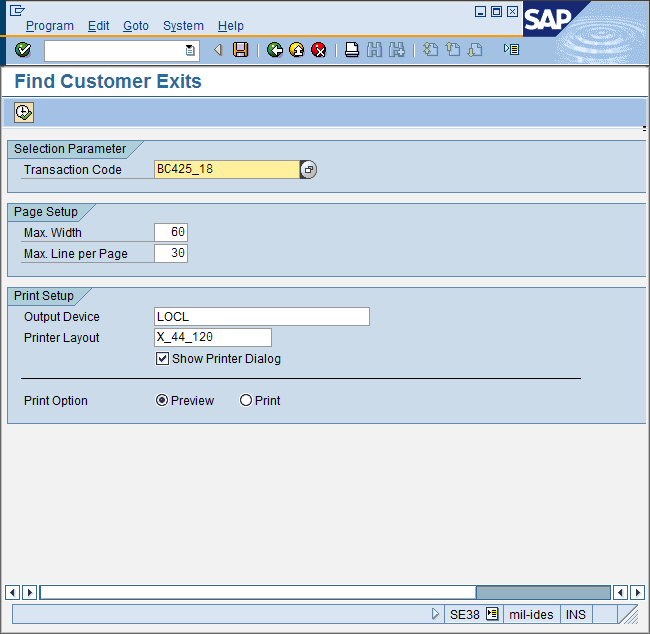Click the First Page icon

[430, 50]
